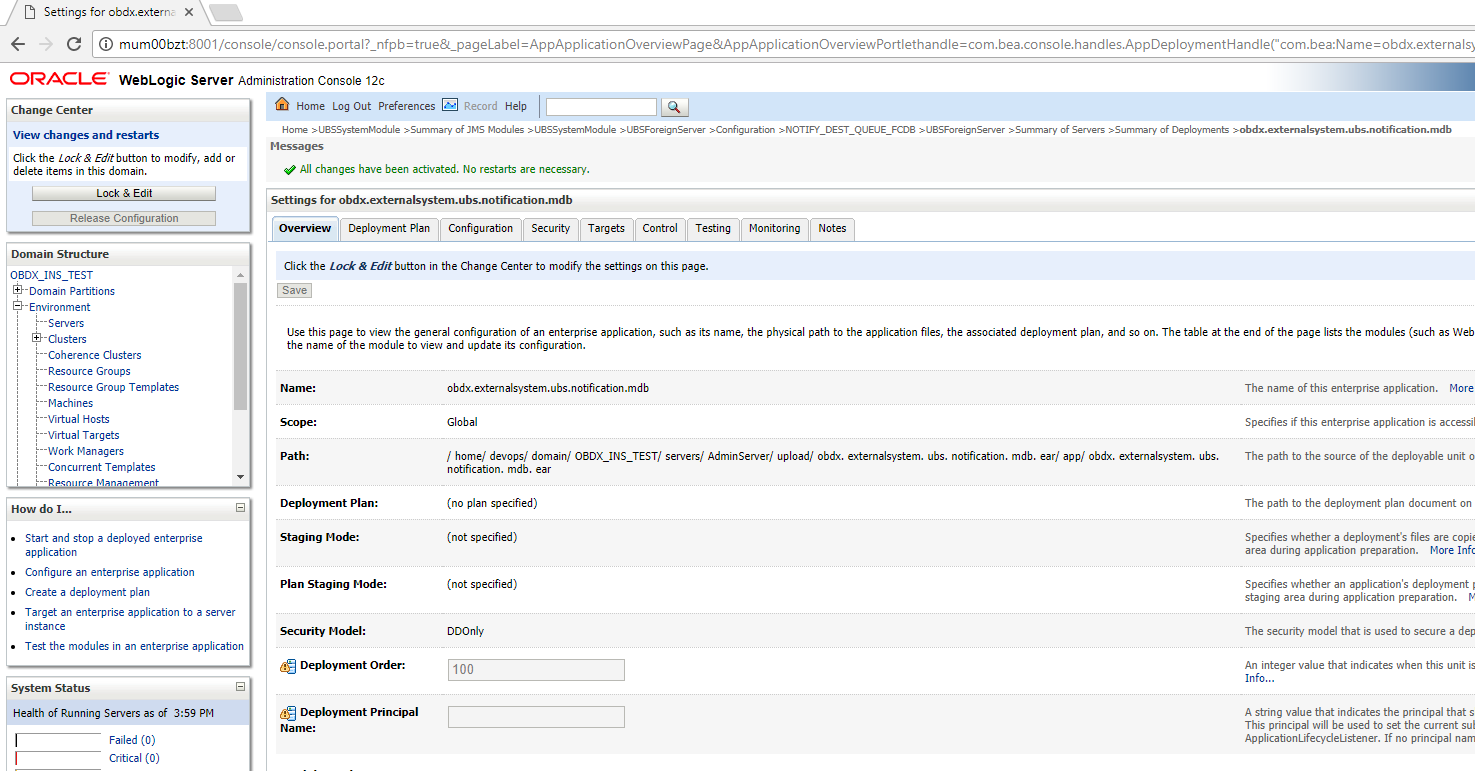Screen dimensions: 1475x771
Task: Click Domain Structure scroll down arrow
Action: coord(240,477)
